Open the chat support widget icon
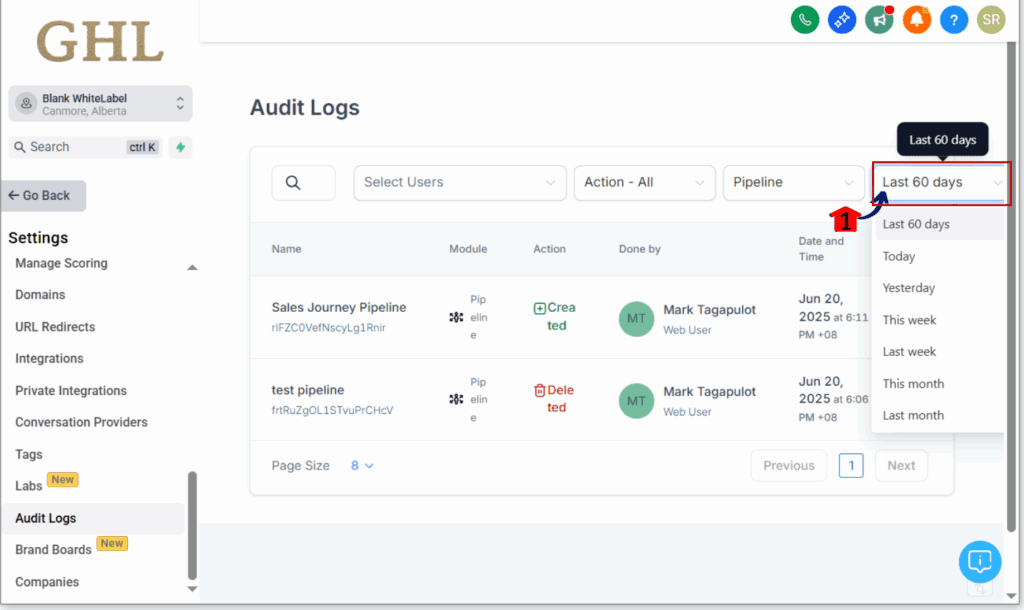This screenshot has width=1024, height=610. (x=979, y=561)
